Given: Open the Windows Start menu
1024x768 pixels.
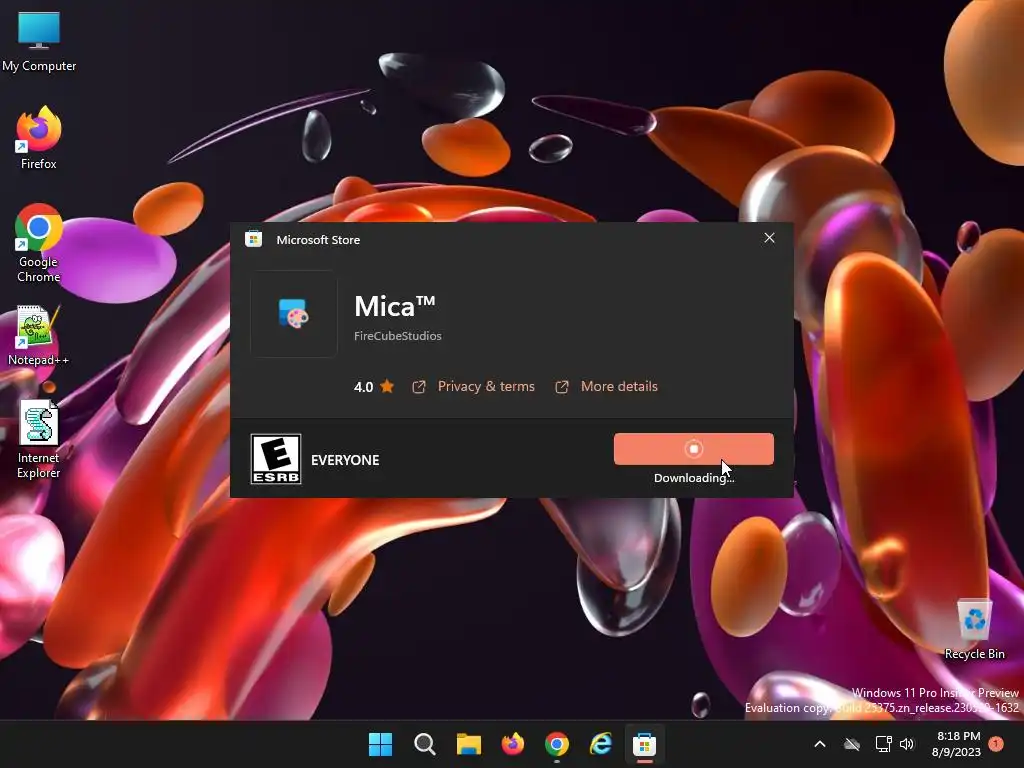Looking at the screenshot, I should (x=381, y=744).
